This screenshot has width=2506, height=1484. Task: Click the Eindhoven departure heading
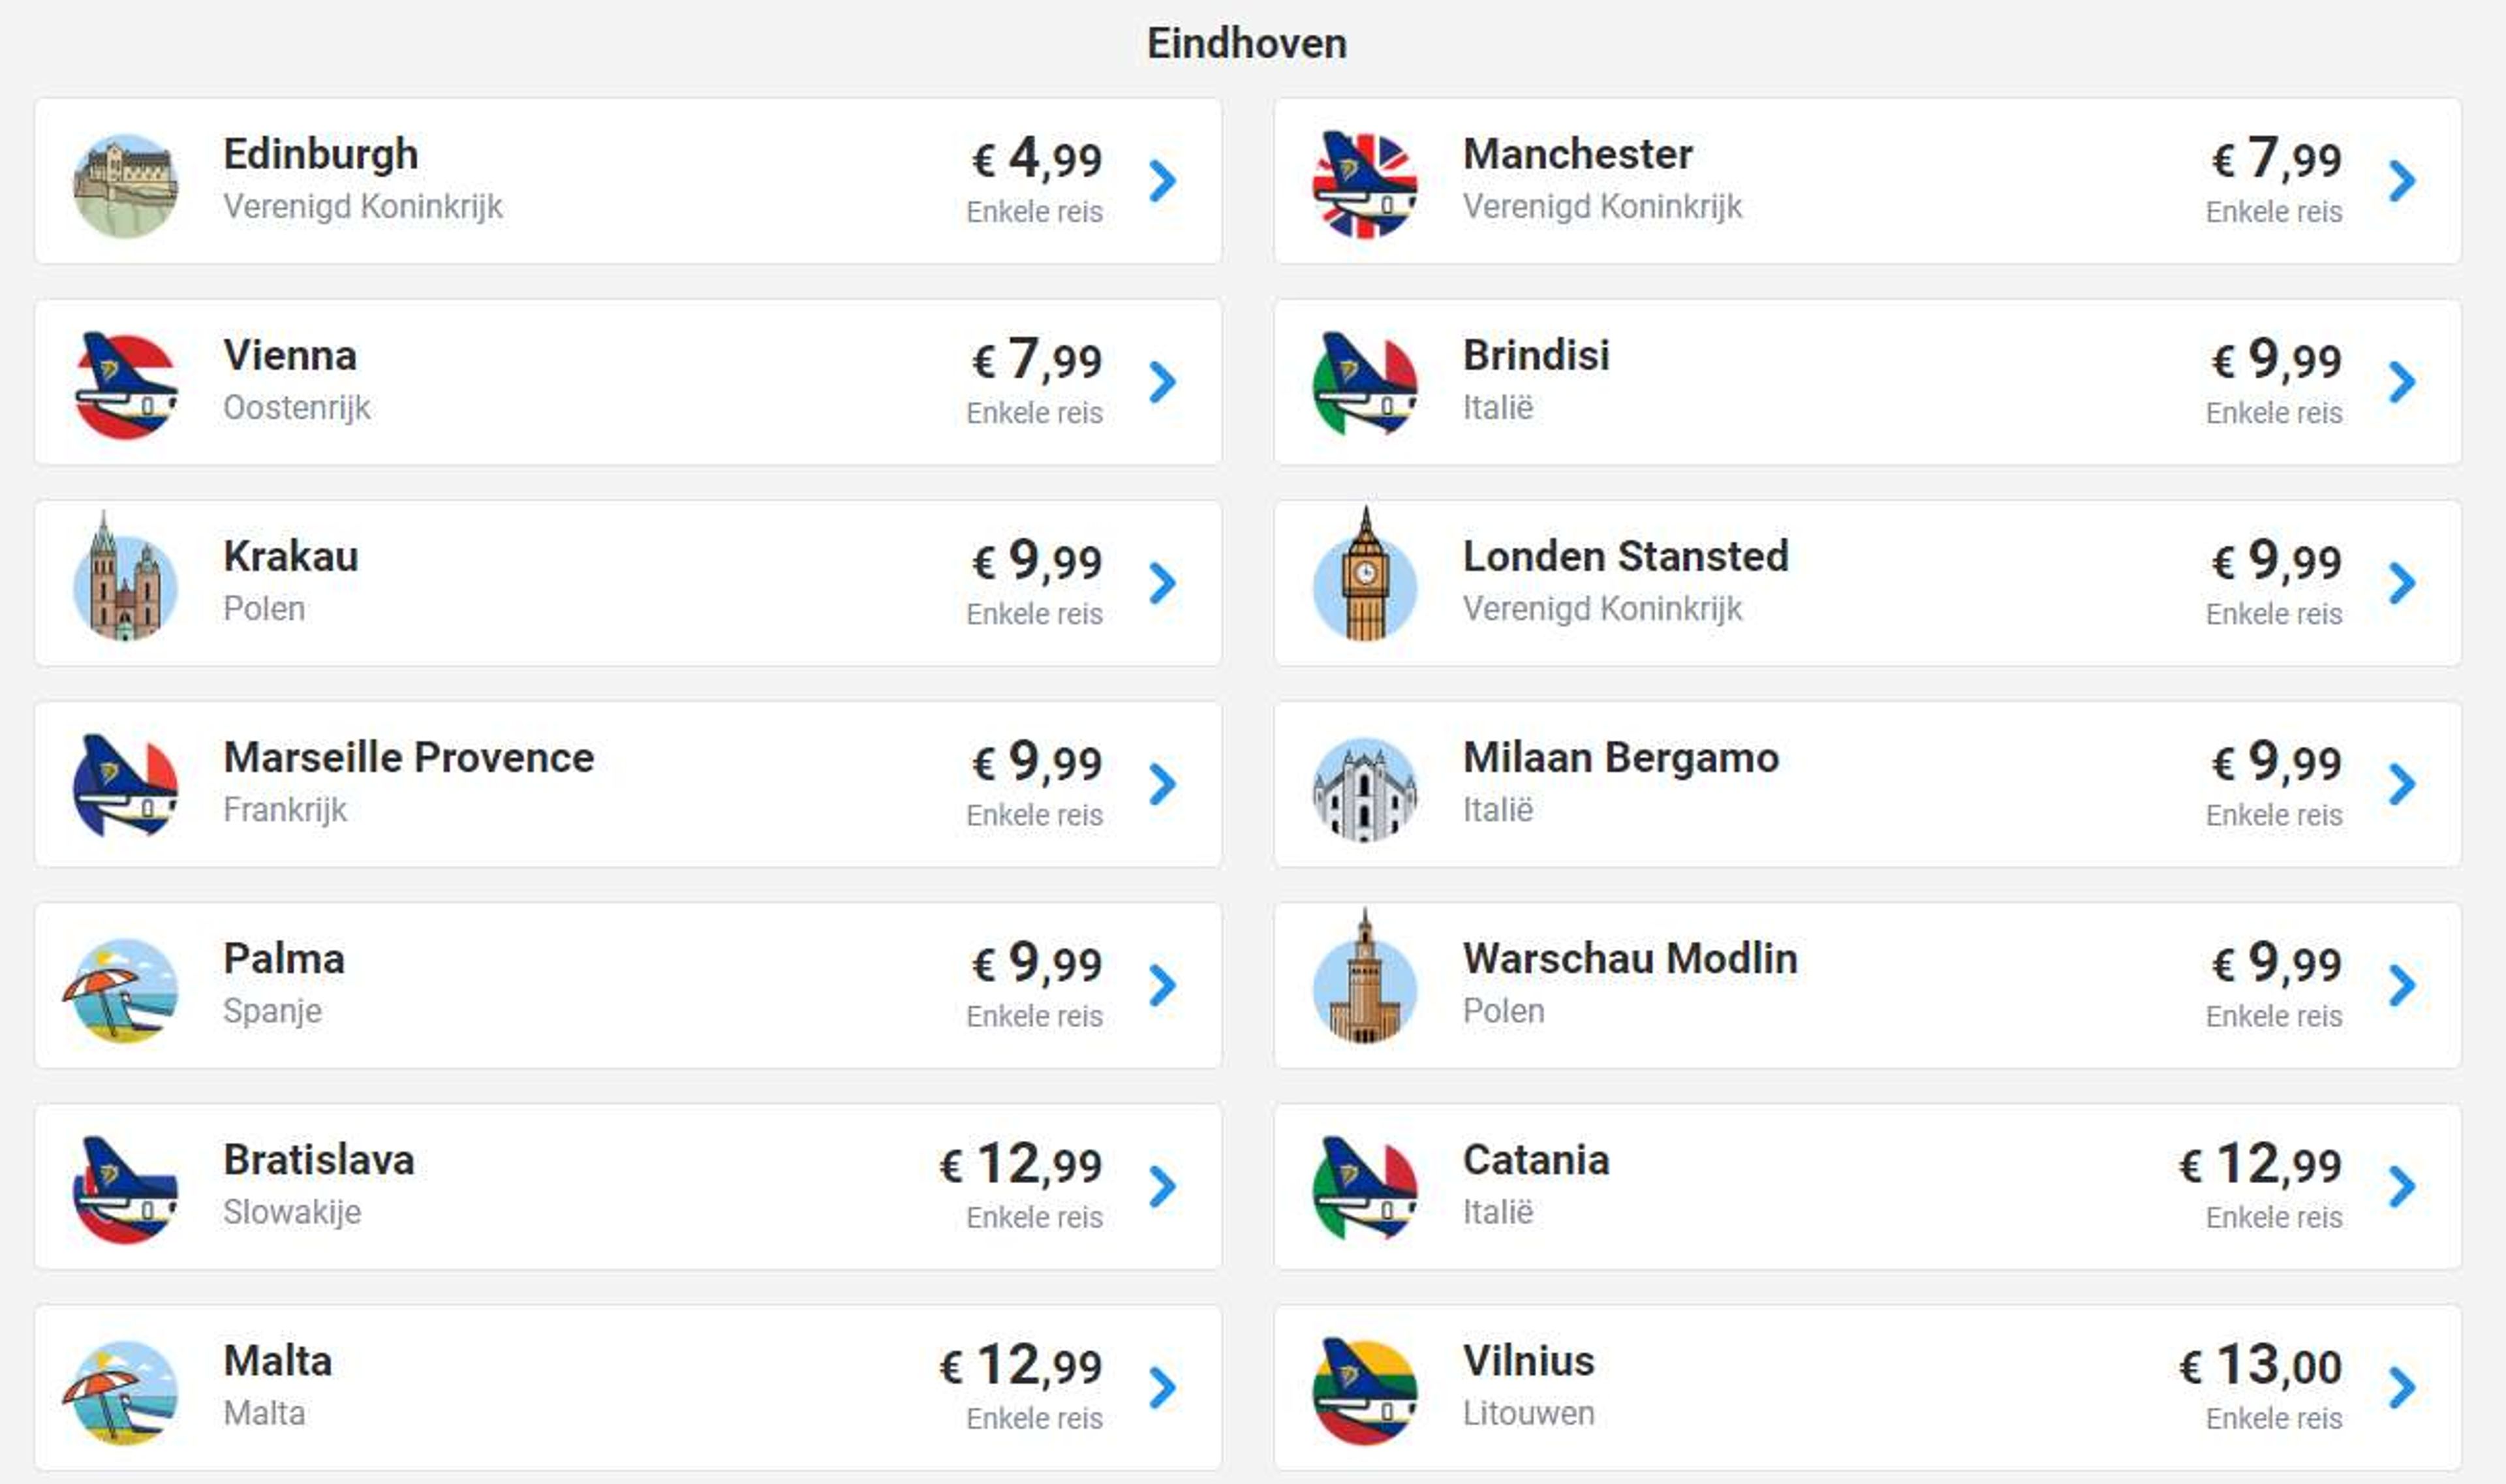pos(1247,44)
